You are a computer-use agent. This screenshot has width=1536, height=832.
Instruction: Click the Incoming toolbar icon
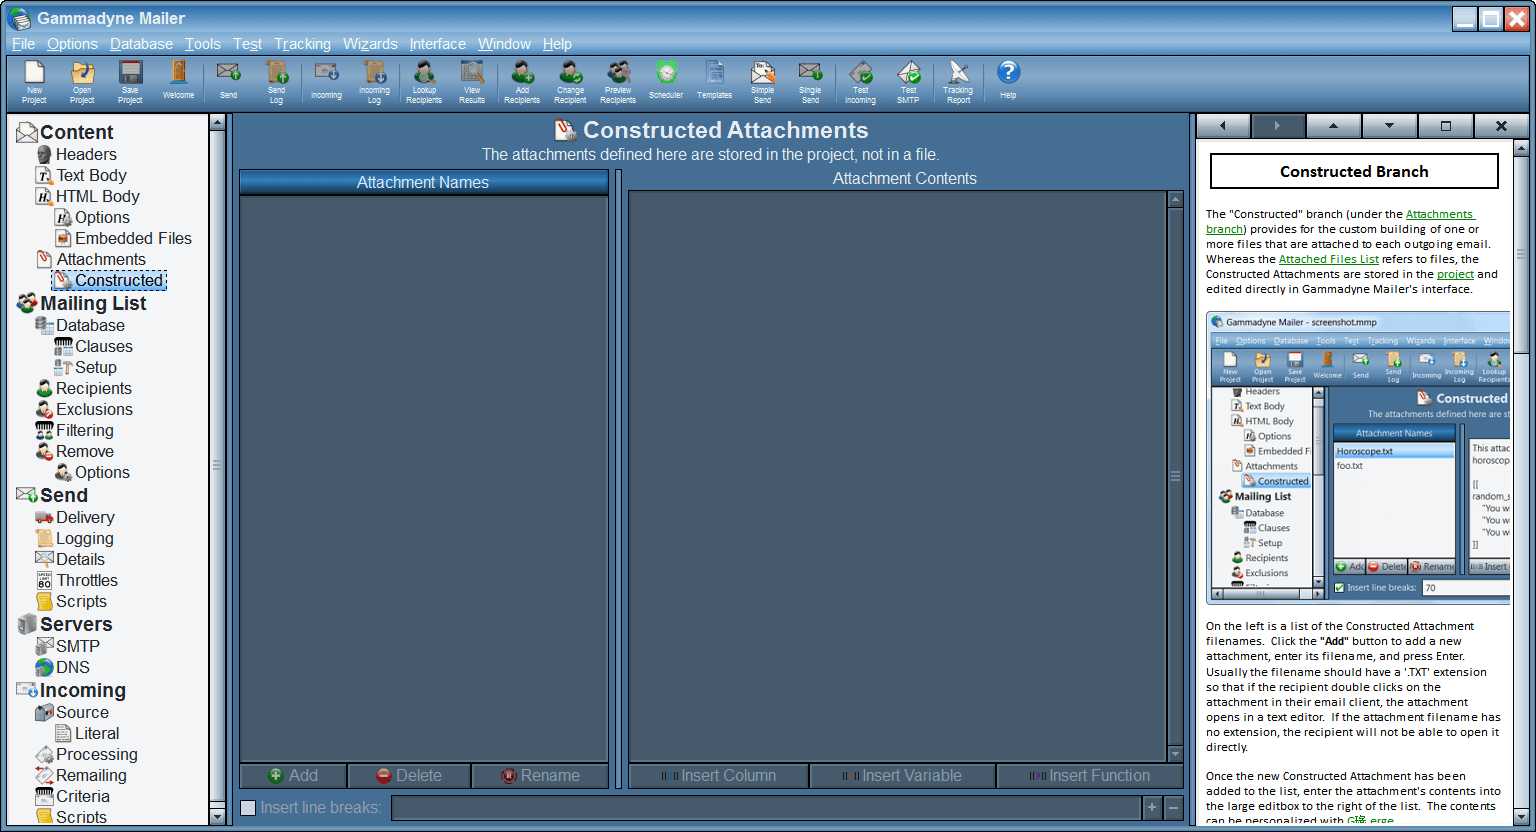coord(326,82)
